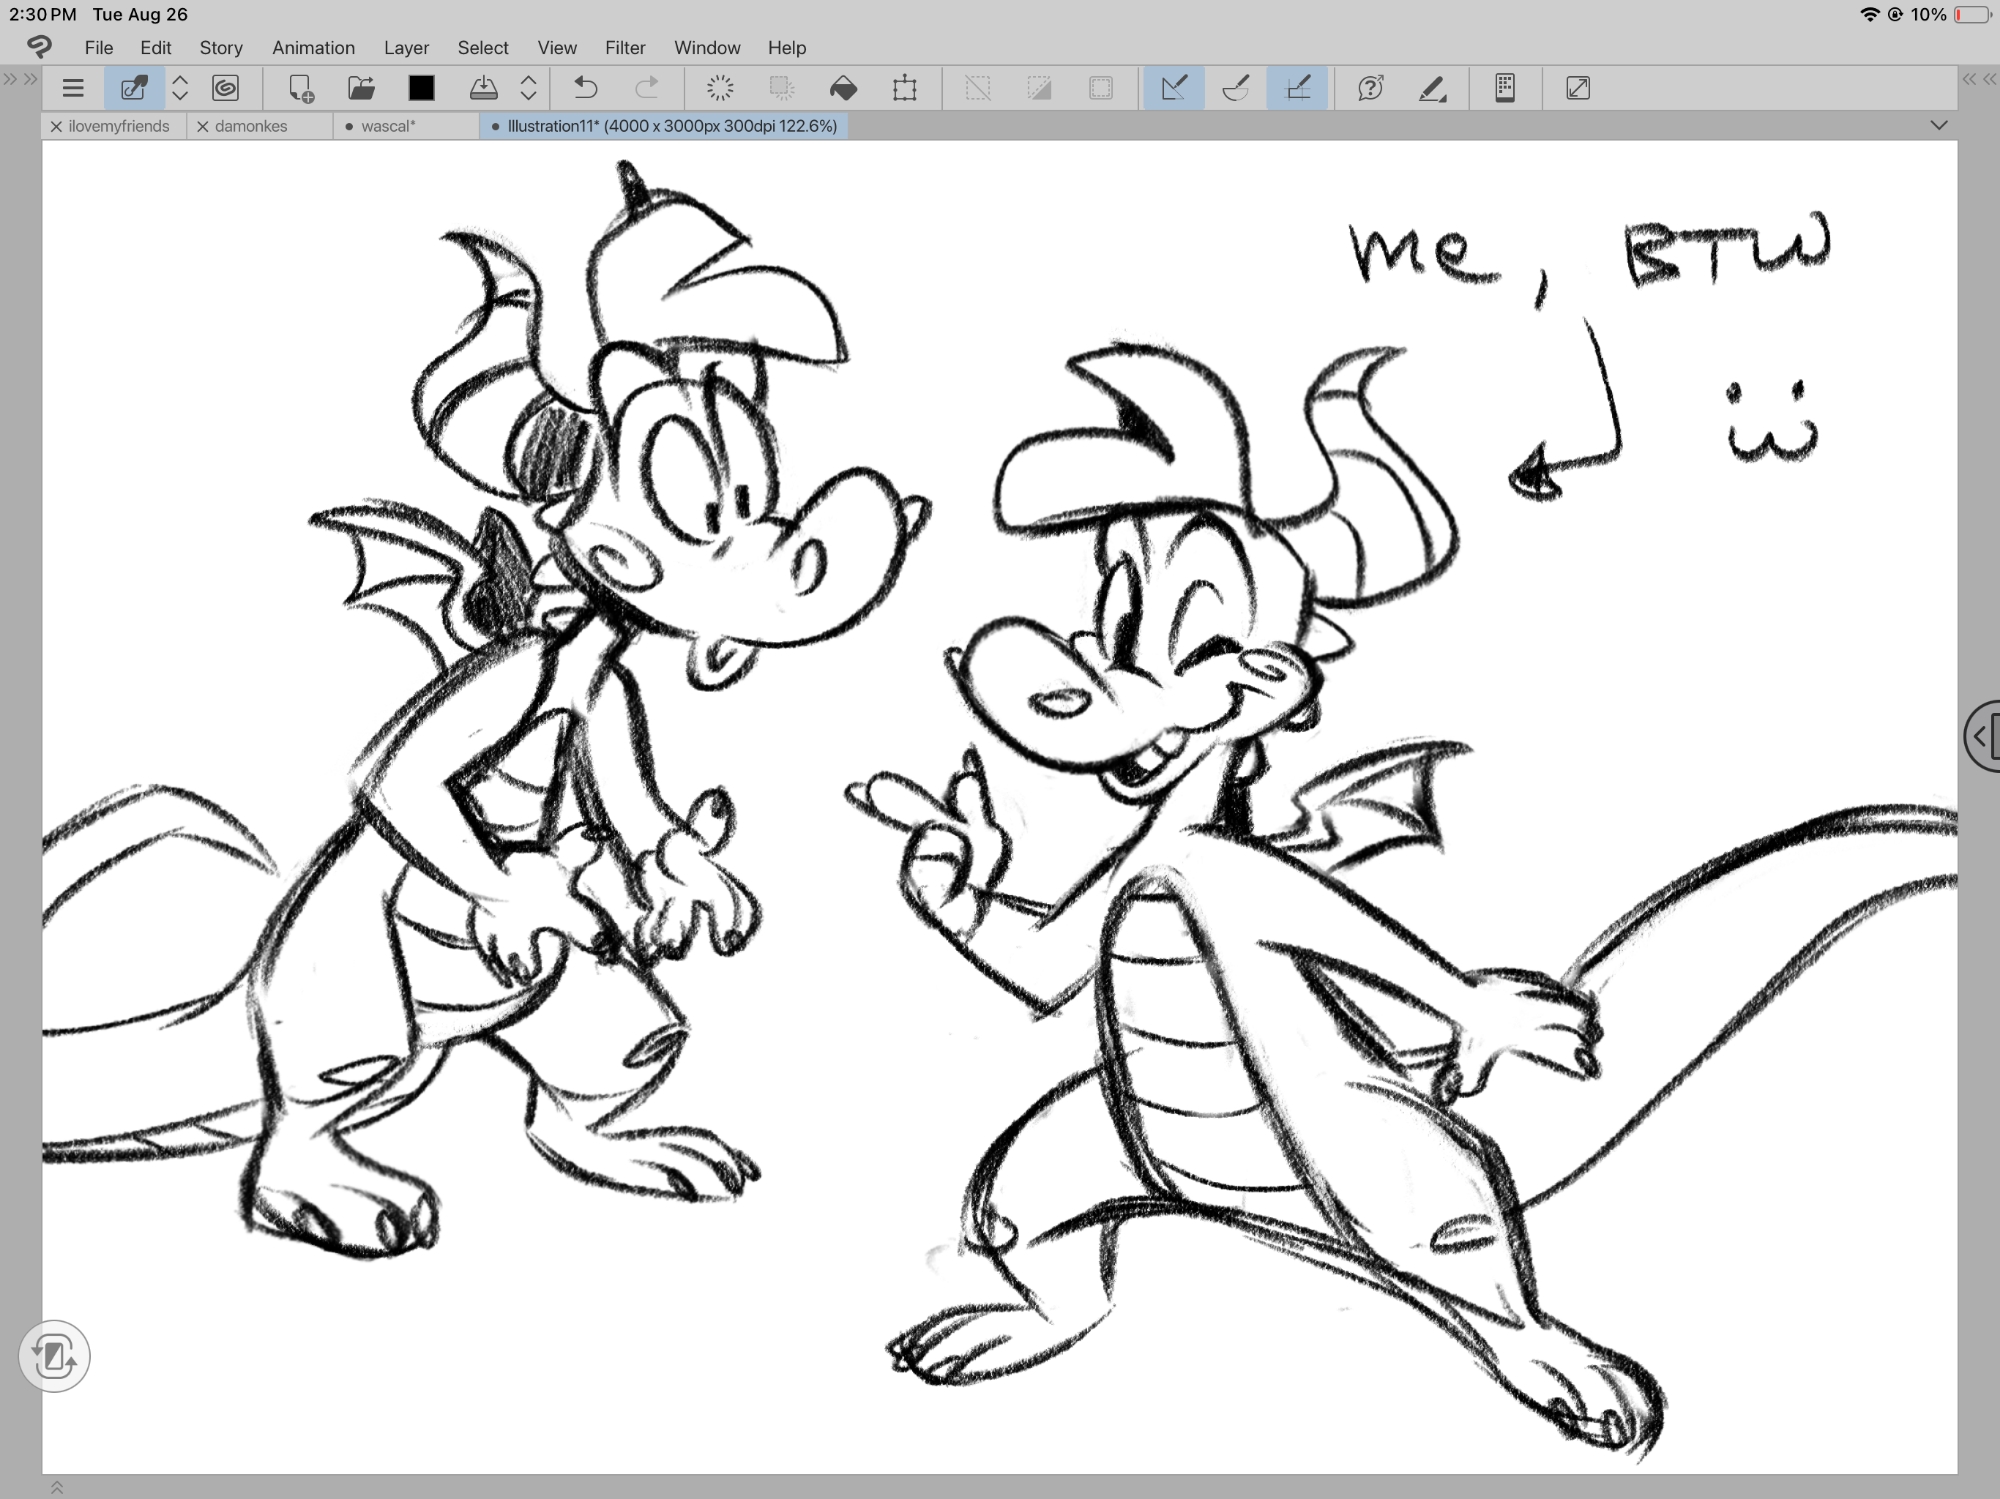Open the Filter menu
Viewport: 2000px width, 1499px height.
click(625, 47)
